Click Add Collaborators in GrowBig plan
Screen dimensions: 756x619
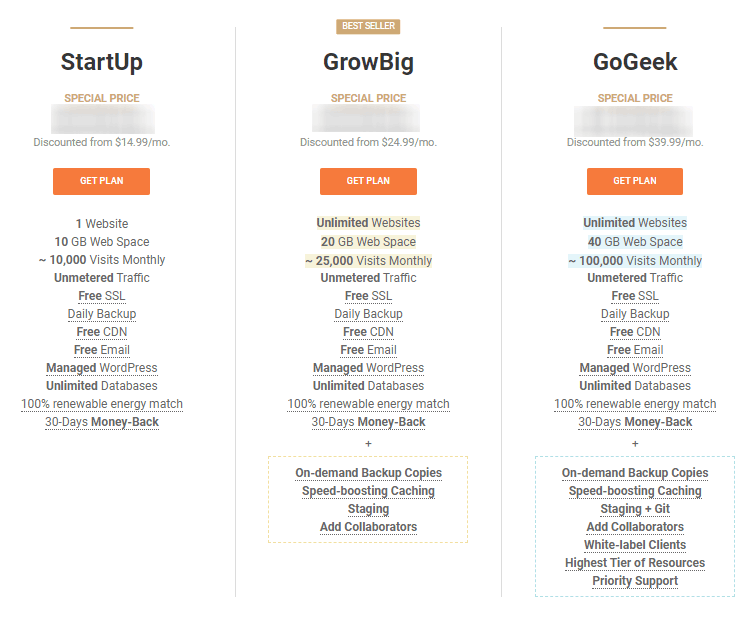pyautogui.click(x=368, y=527)
